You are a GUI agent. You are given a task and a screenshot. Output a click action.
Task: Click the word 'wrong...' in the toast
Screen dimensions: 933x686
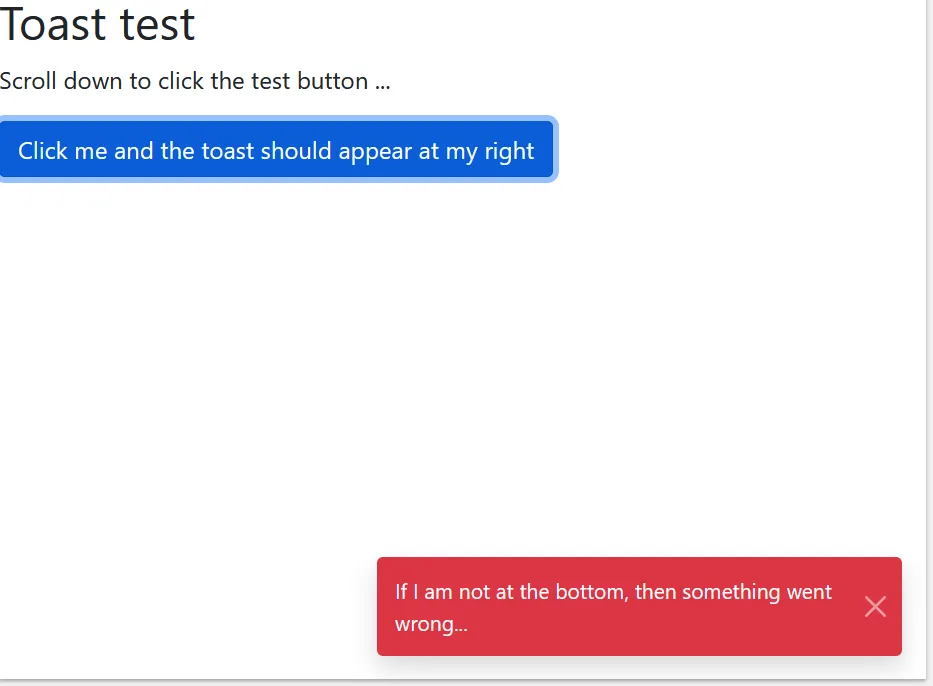coord(431,625)
